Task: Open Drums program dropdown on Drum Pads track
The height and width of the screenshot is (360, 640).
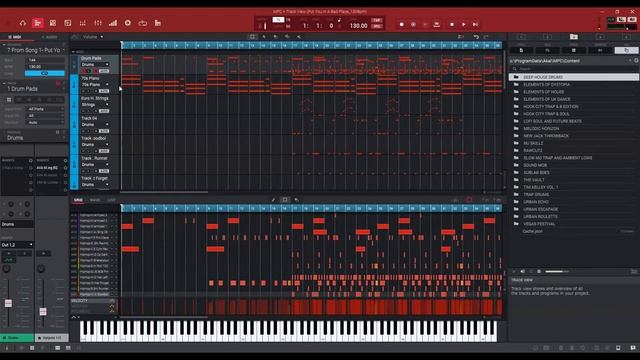Action: click(x=95, y=64)
